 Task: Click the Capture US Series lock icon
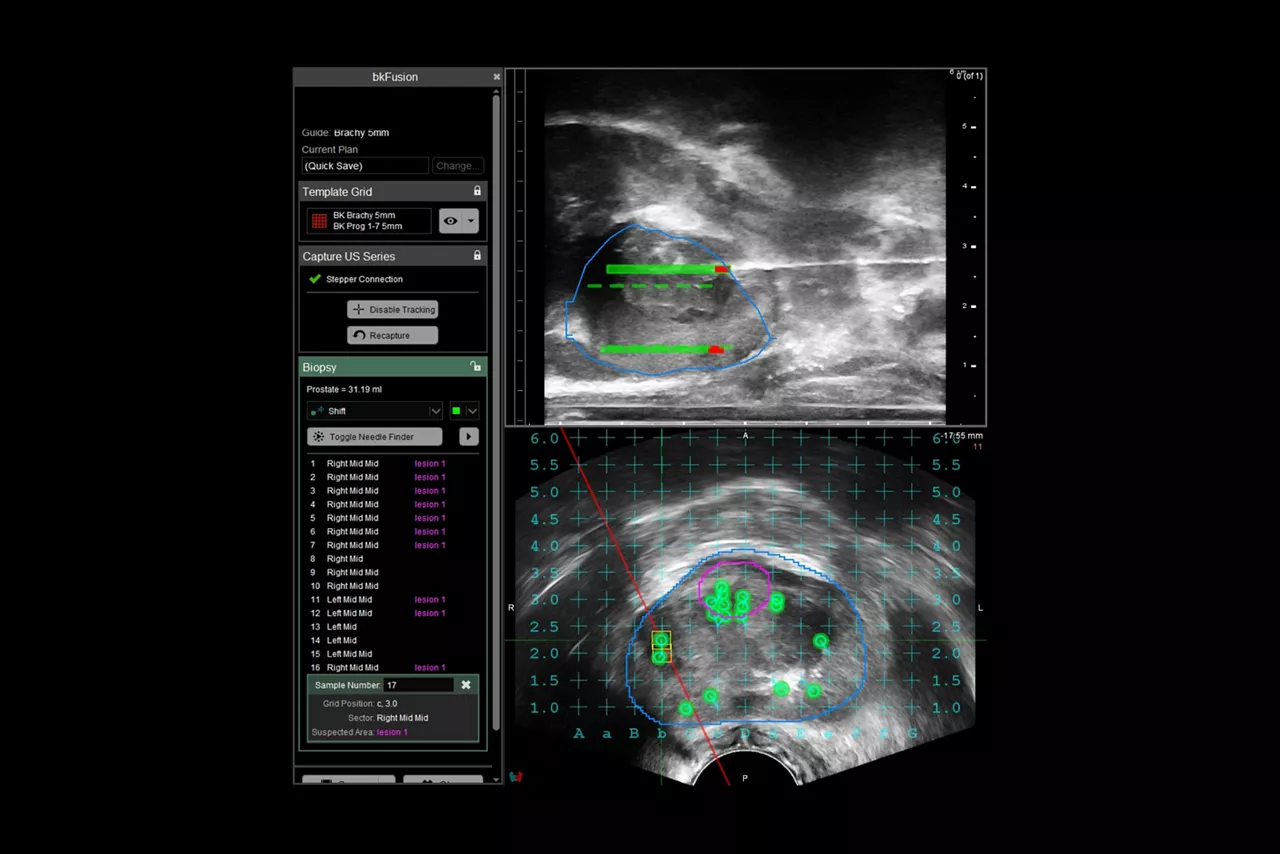(477, 256)
